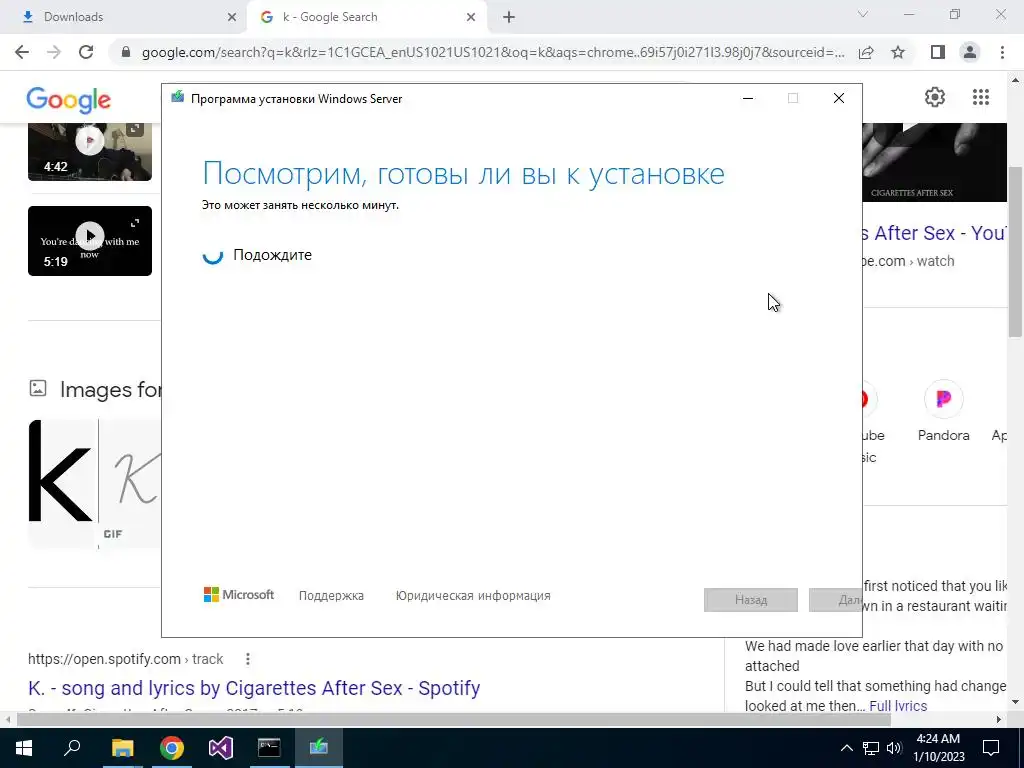Open Visual Studio from the taskbar
The image size is (1024, 768).
[x=220, y=748]
